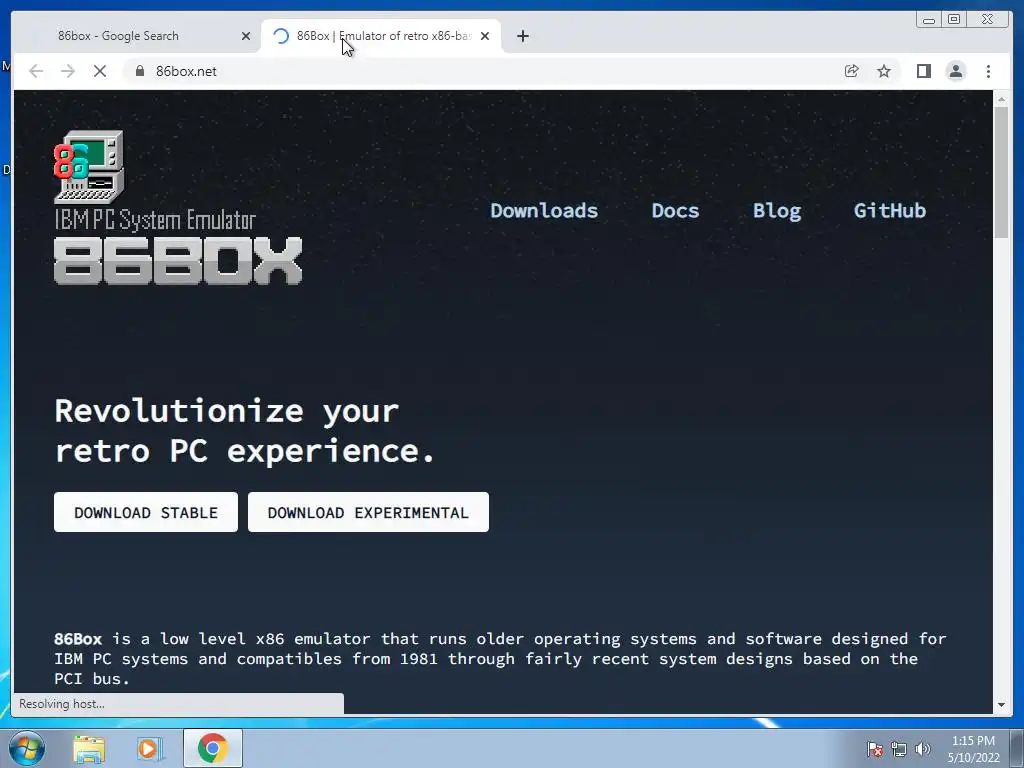Click the scrollbar up arrow
The height and width of the screenshot is (768, 1024).
pos(1001,99)
